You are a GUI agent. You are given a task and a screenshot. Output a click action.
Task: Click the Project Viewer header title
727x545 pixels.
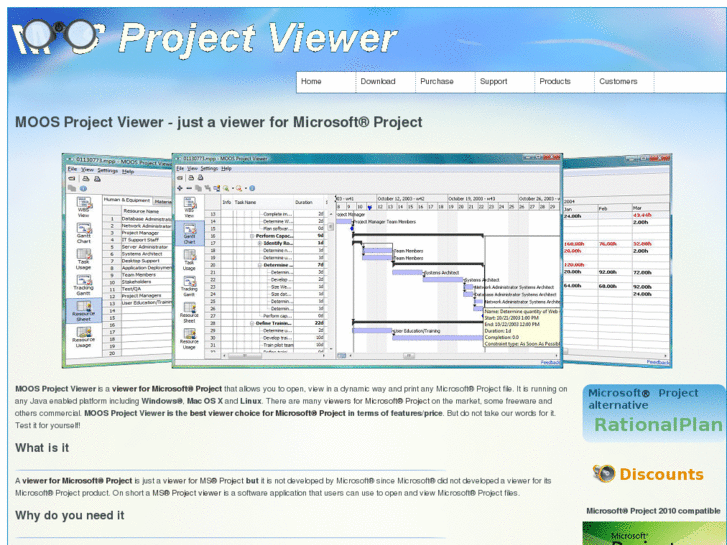tap(258, 38)
